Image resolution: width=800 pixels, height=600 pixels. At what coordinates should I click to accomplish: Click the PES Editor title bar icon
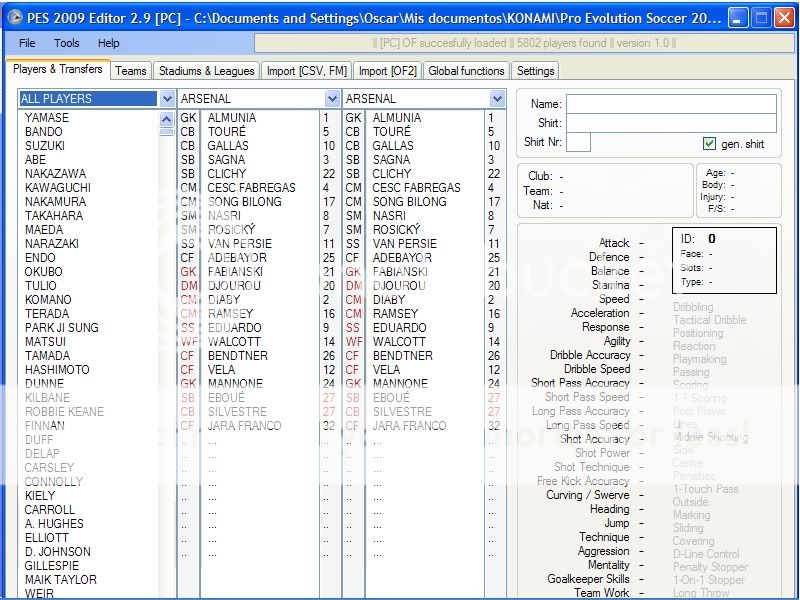[x=15, y=18]
